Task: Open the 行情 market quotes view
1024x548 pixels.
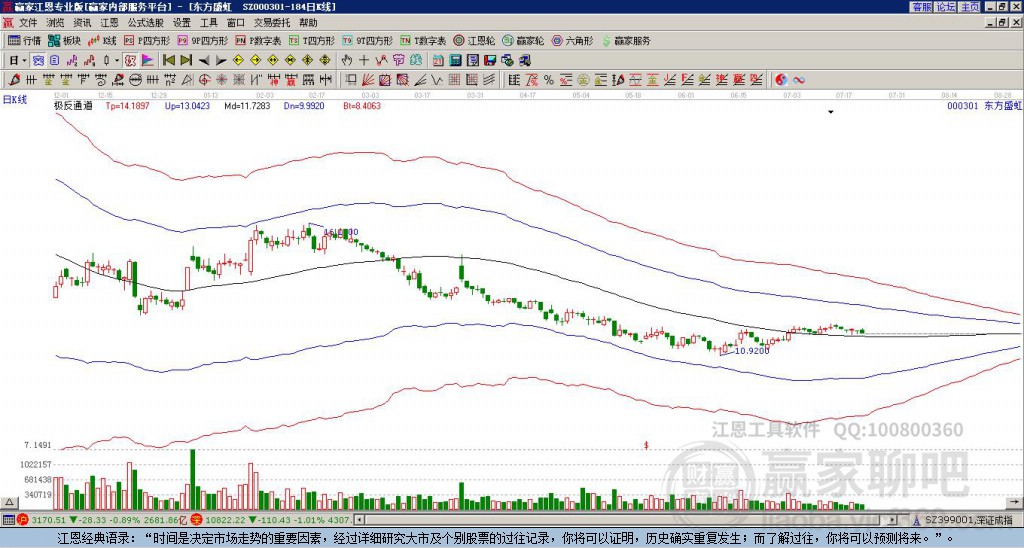Action: (24, 40)
